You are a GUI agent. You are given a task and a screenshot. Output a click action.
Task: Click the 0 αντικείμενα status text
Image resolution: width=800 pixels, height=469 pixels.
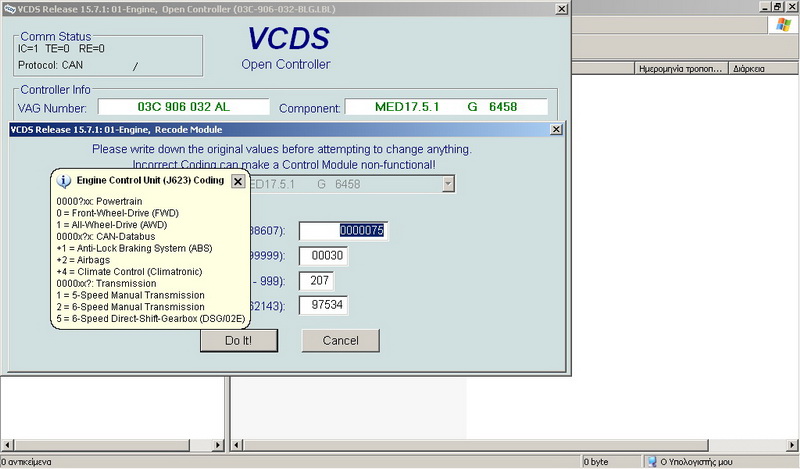[26, 462]
